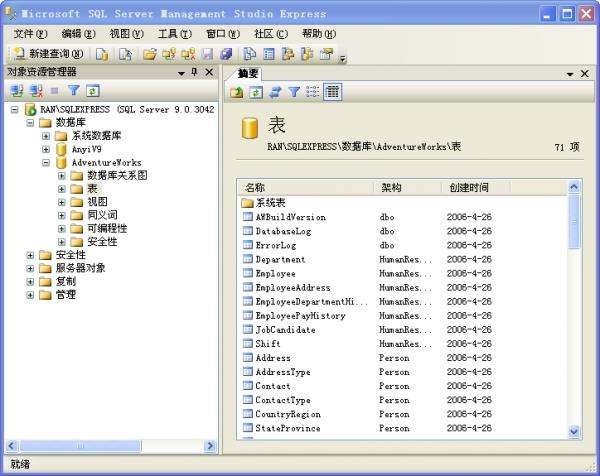The image size is (600, 476).
Task: Open the Object Explorer window position dropdown
Action: pyautogui.click(x=181, y=73)
